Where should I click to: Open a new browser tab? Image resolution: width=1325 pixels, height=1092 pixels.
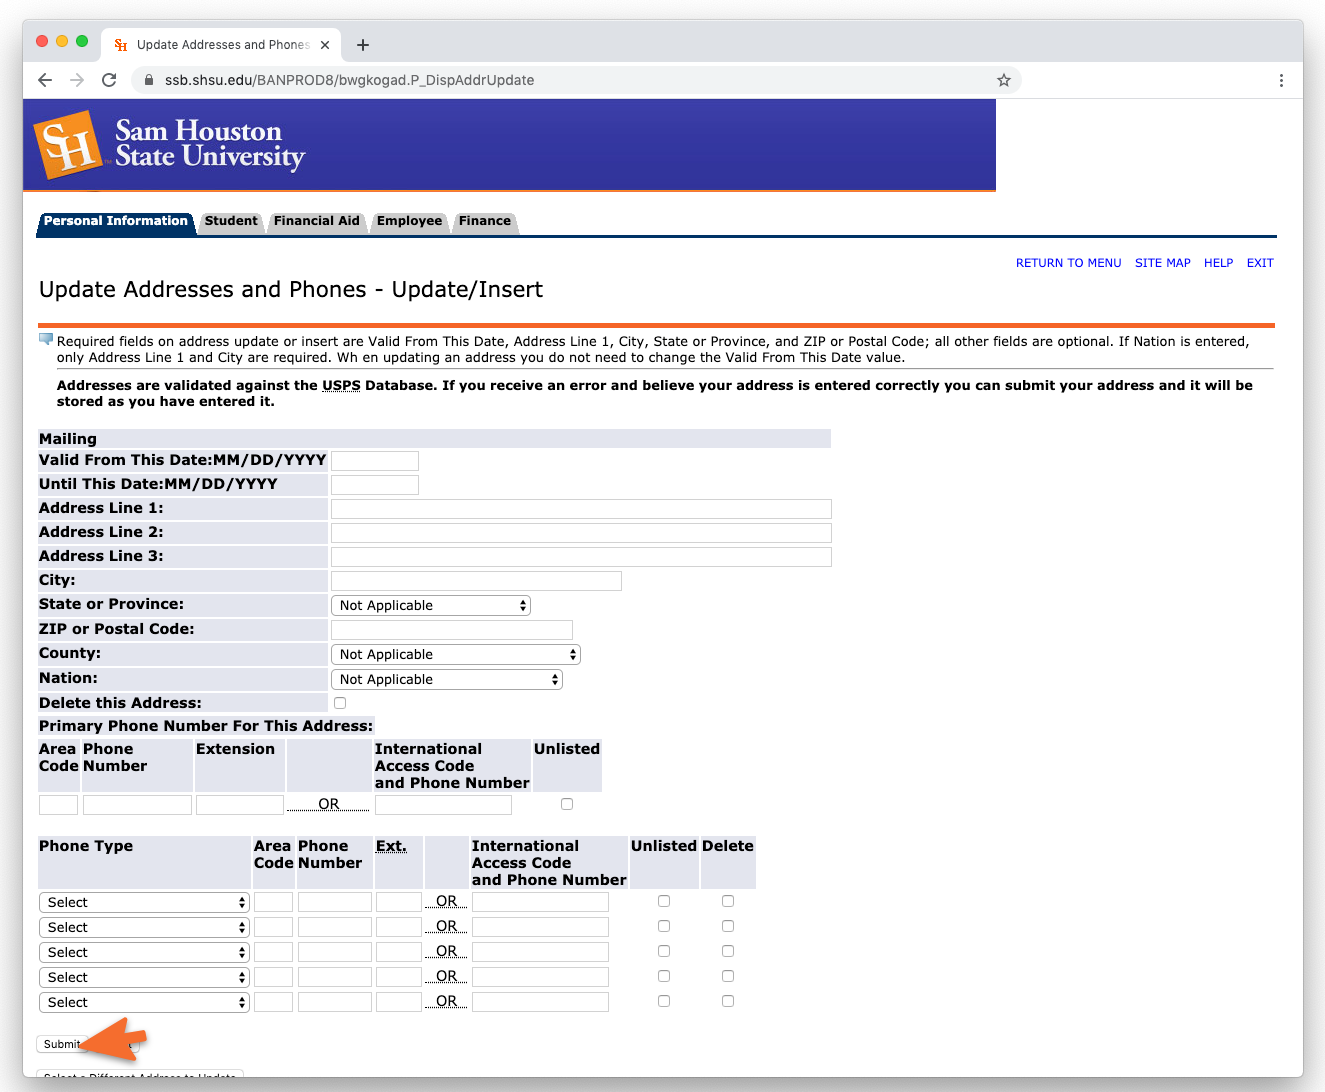point(363,45)
